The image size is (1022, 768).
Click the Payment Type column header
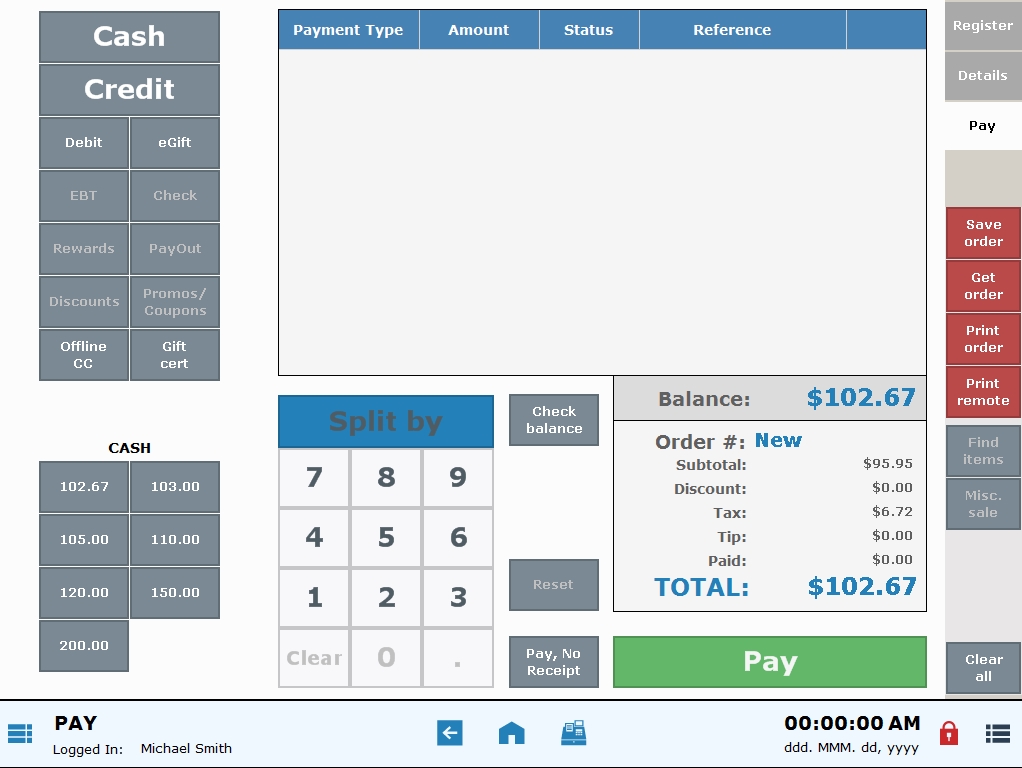pyautogui.click(x=348, y=30)
